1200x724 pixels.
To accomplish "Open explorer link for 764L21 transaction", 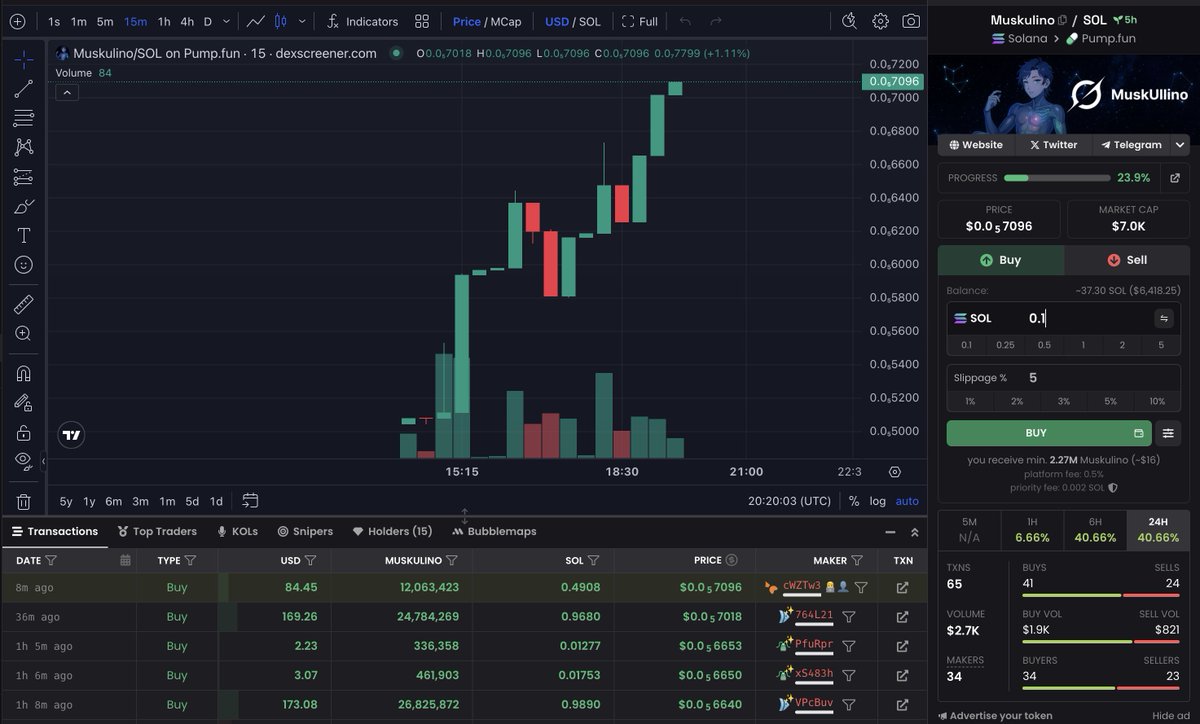I will click(x=902, y=617).
